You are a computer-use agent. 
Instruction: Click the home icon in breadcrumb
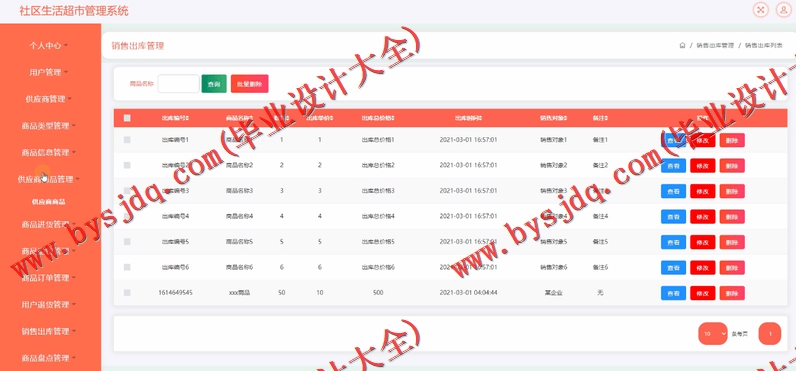point(682,46)
